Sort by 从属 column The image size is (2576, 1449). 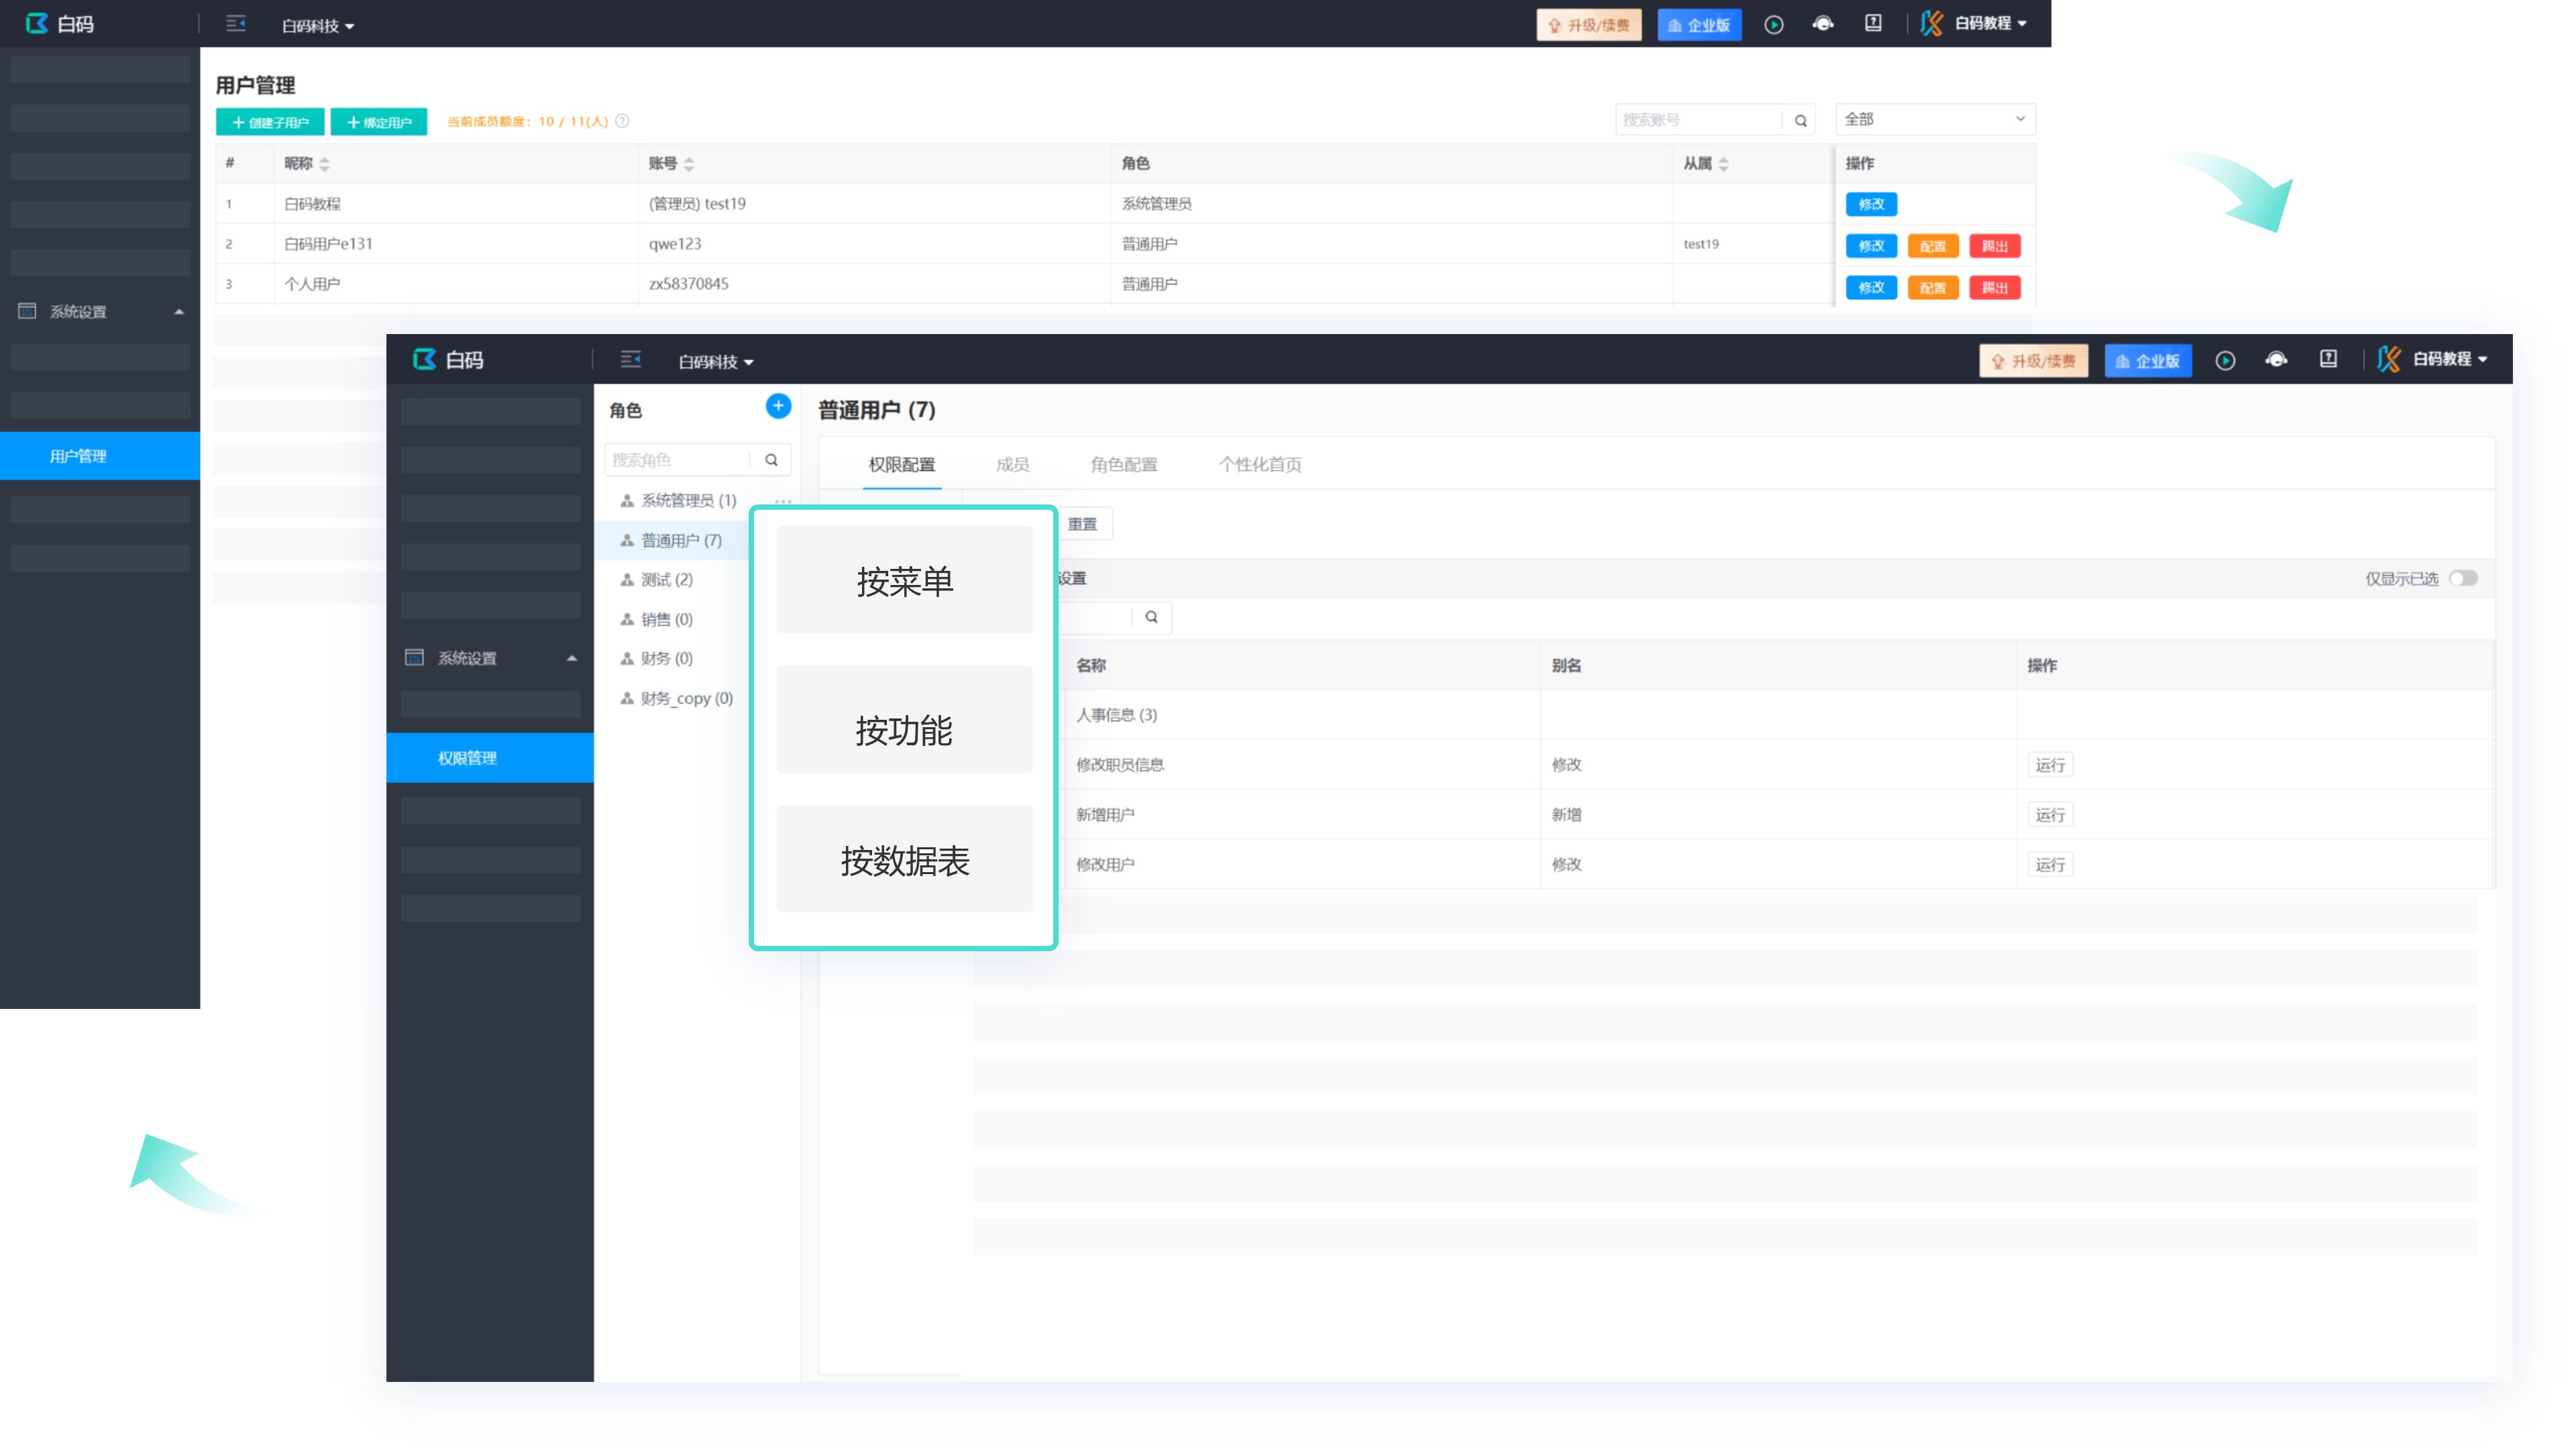[1723, 164]
